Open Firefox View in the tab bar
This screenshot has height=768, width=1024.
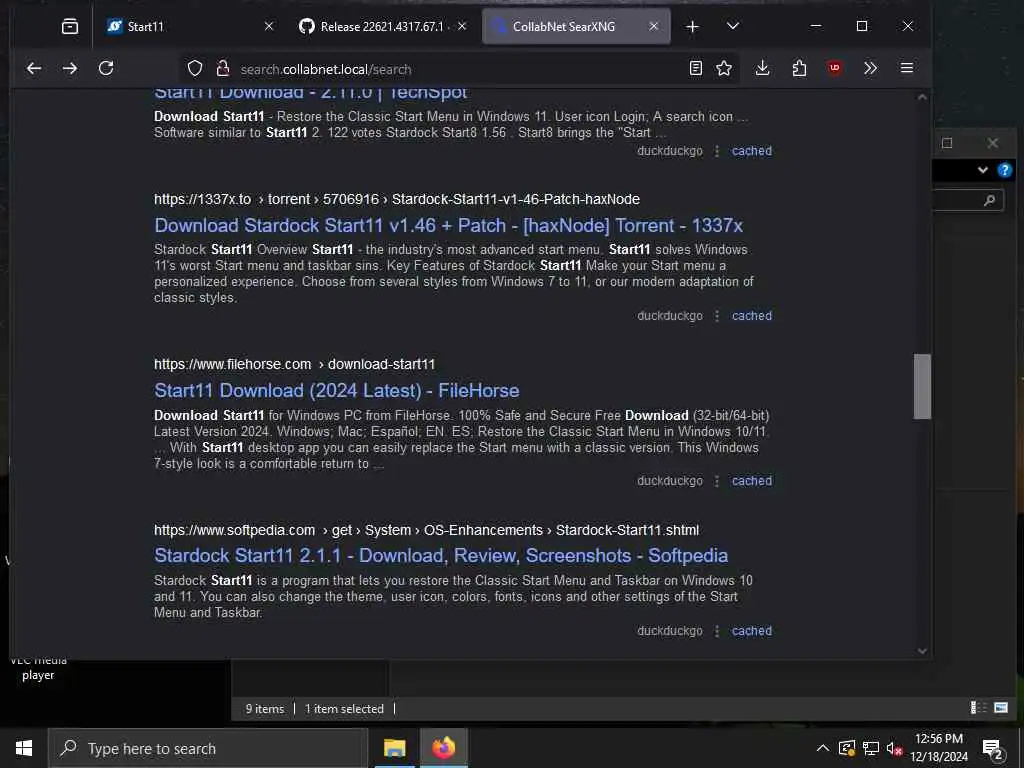(x=69, y=26)
